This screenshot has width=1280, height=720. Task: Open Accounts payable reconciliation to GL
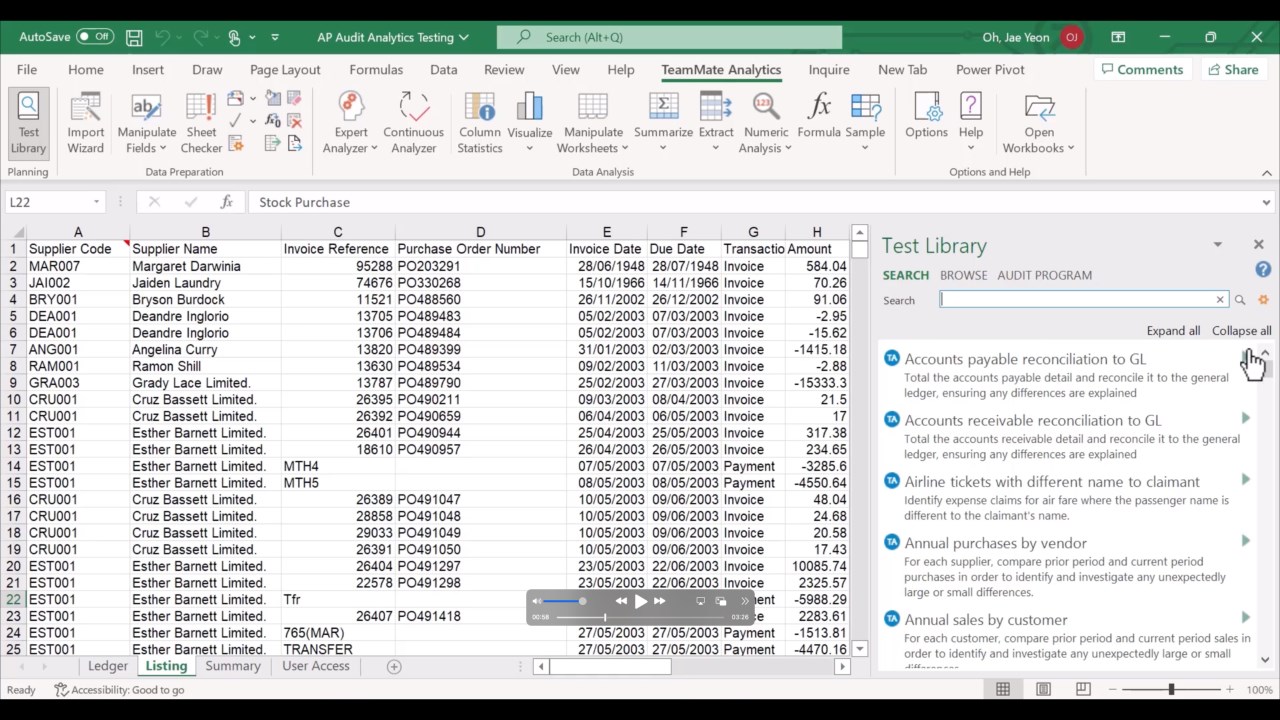click(x=1025, y=359)
